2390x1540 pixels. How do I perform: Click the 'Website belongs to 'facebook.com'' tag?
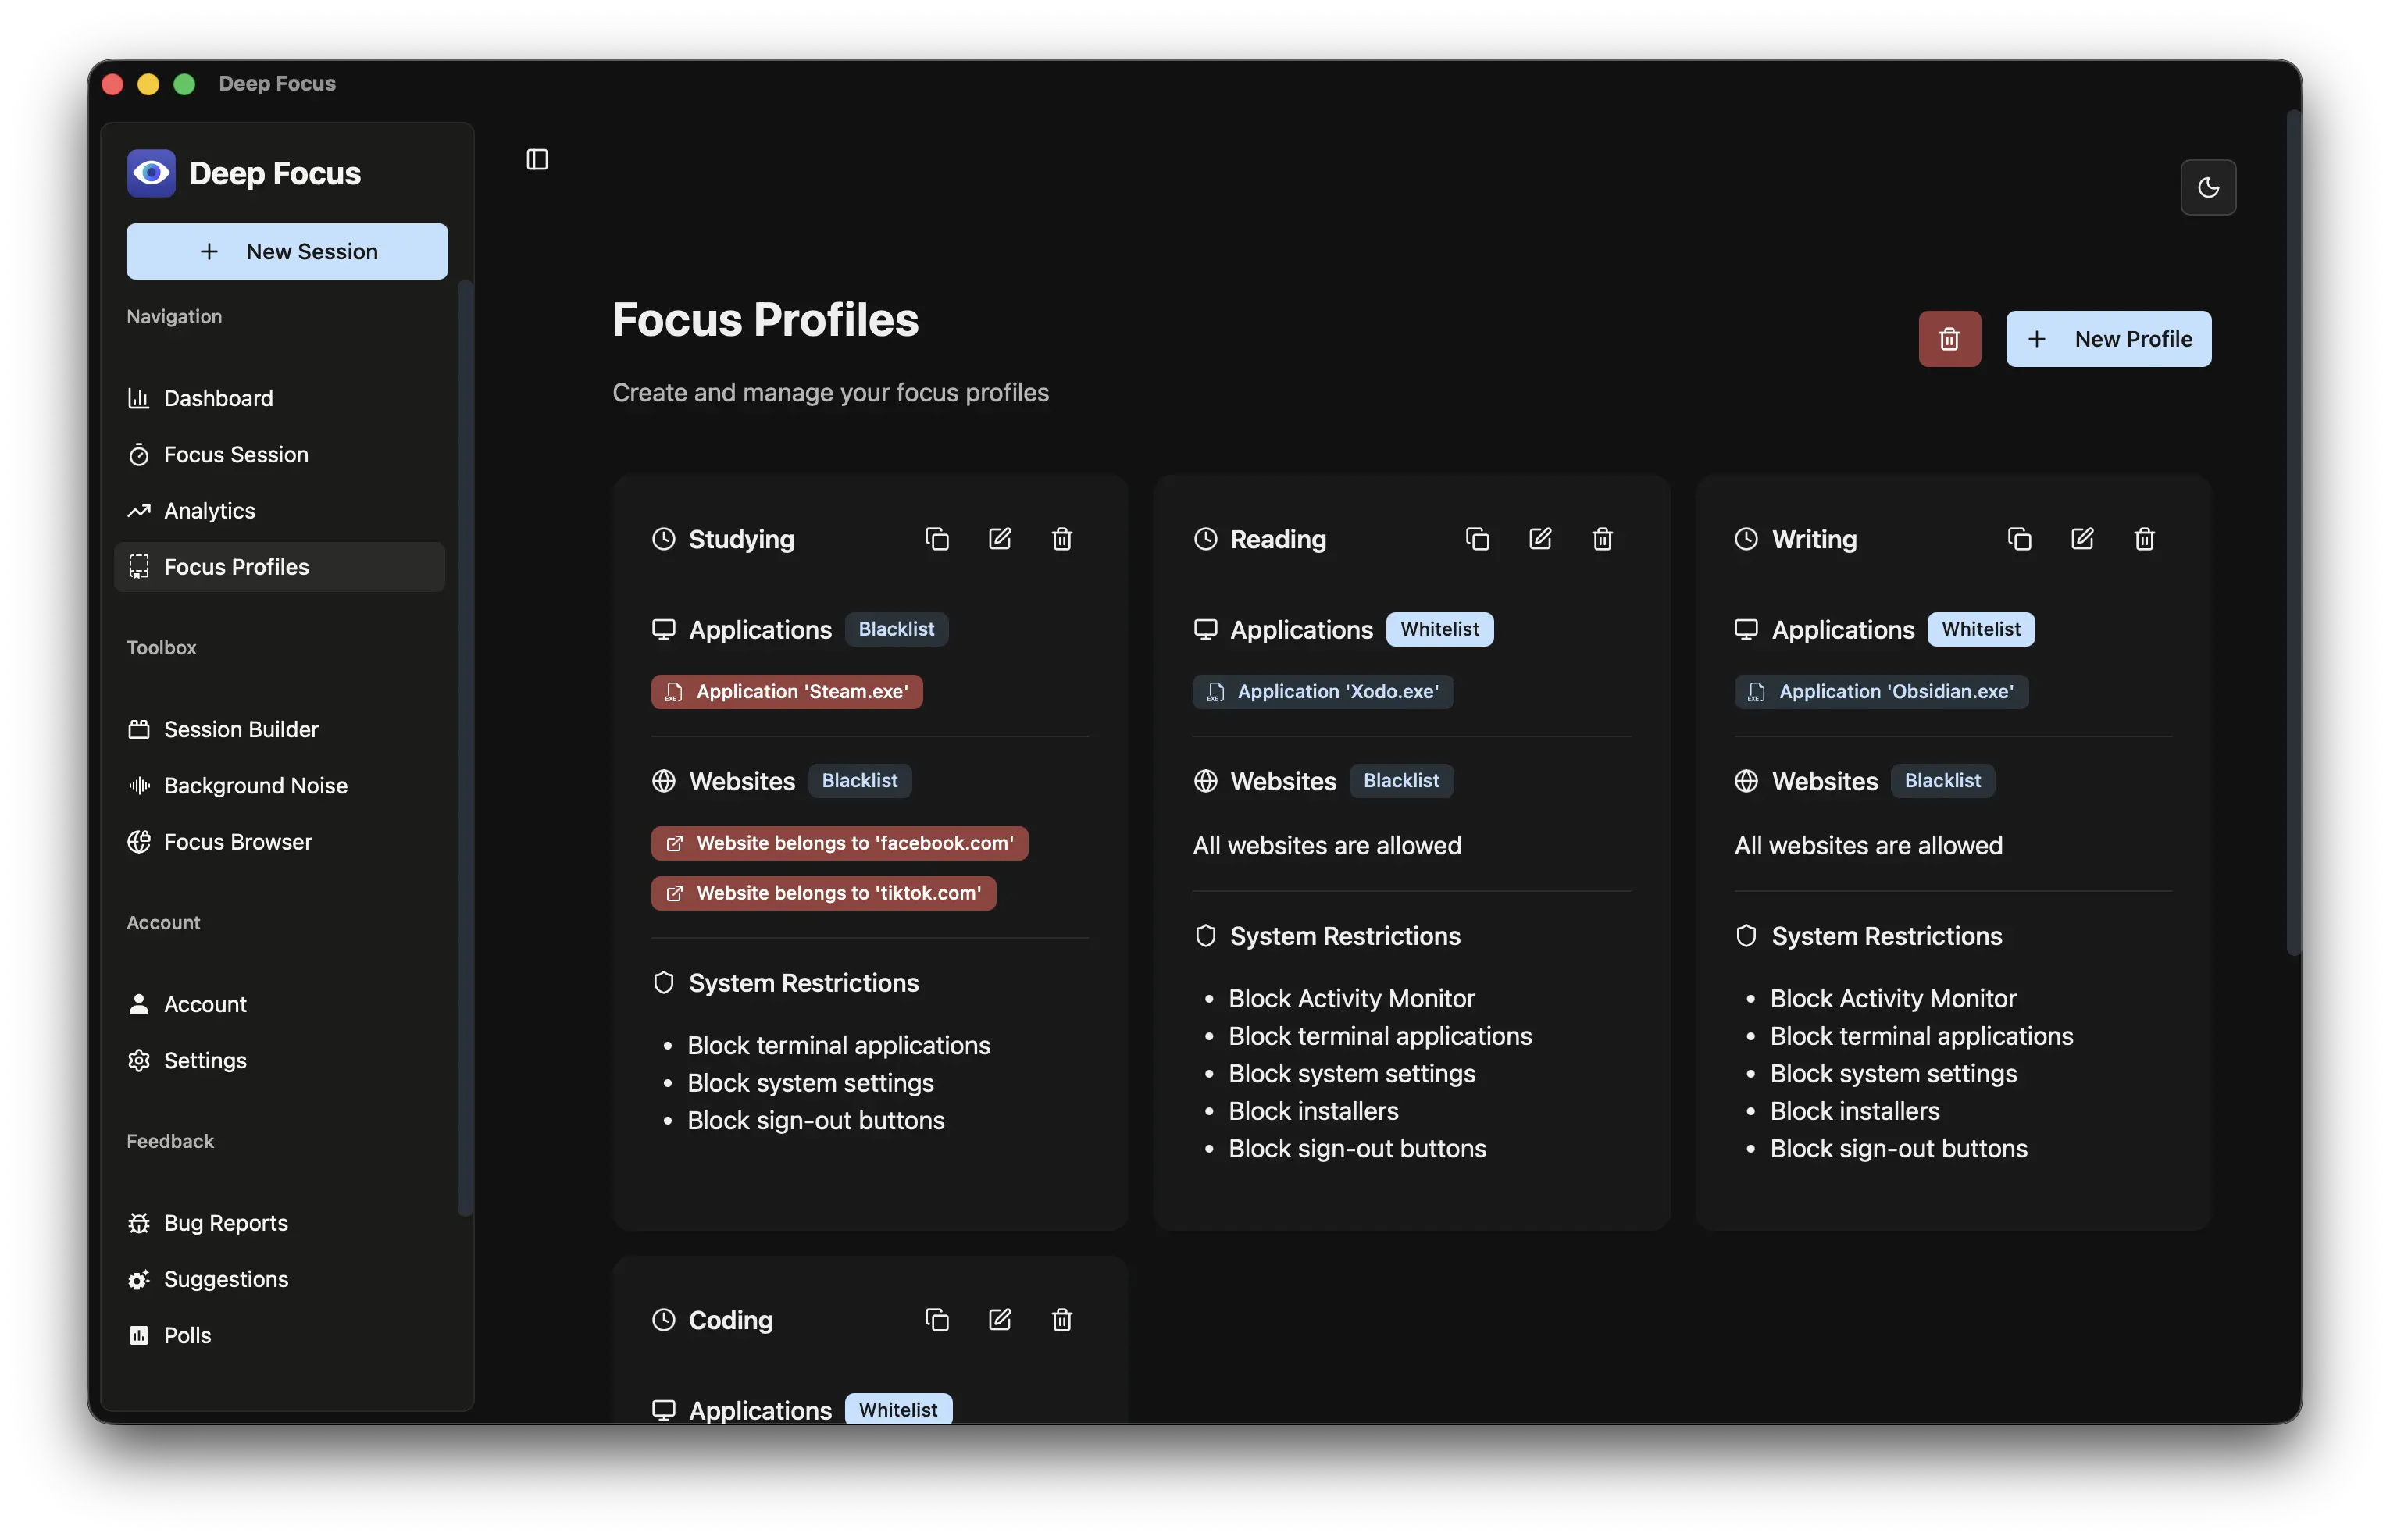click(x=839, y=843)
